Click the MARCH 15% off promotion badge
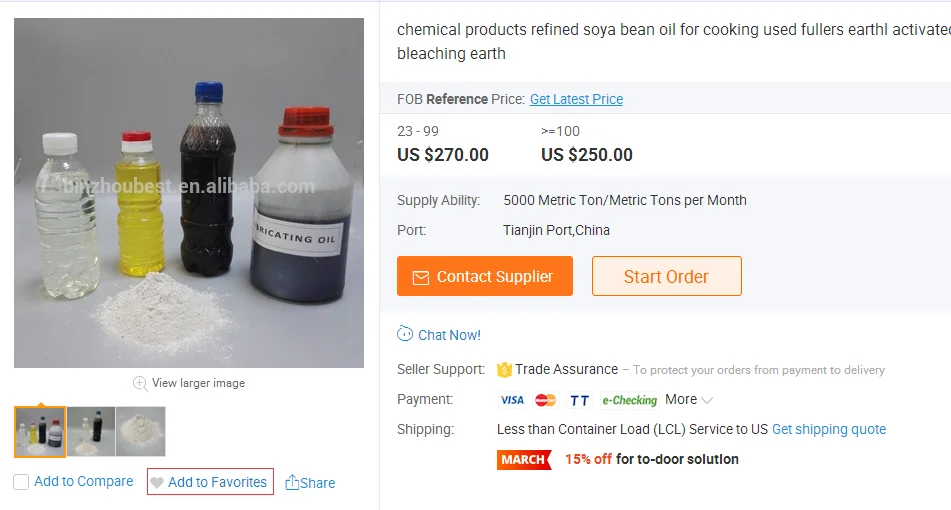 pos(524,459)
